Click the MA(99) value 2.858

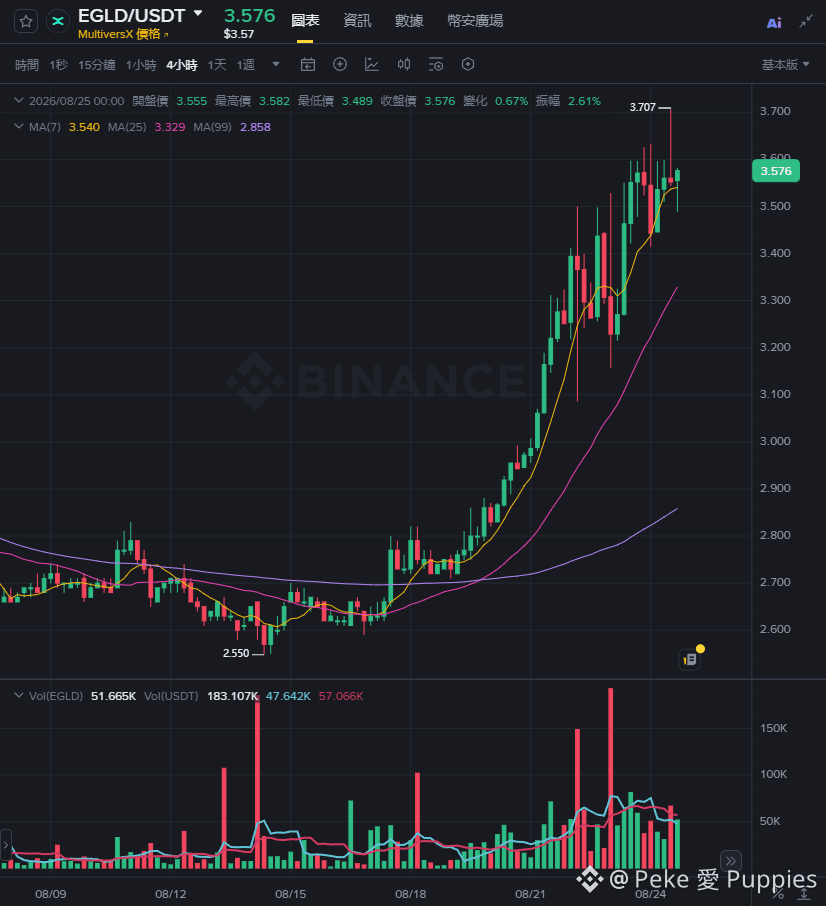255,127
